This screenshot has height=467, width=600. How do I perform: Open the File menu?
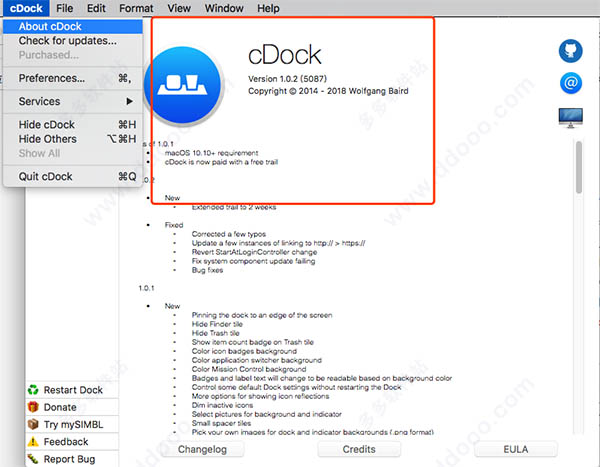pyautogui.click(x=65, y=8)
